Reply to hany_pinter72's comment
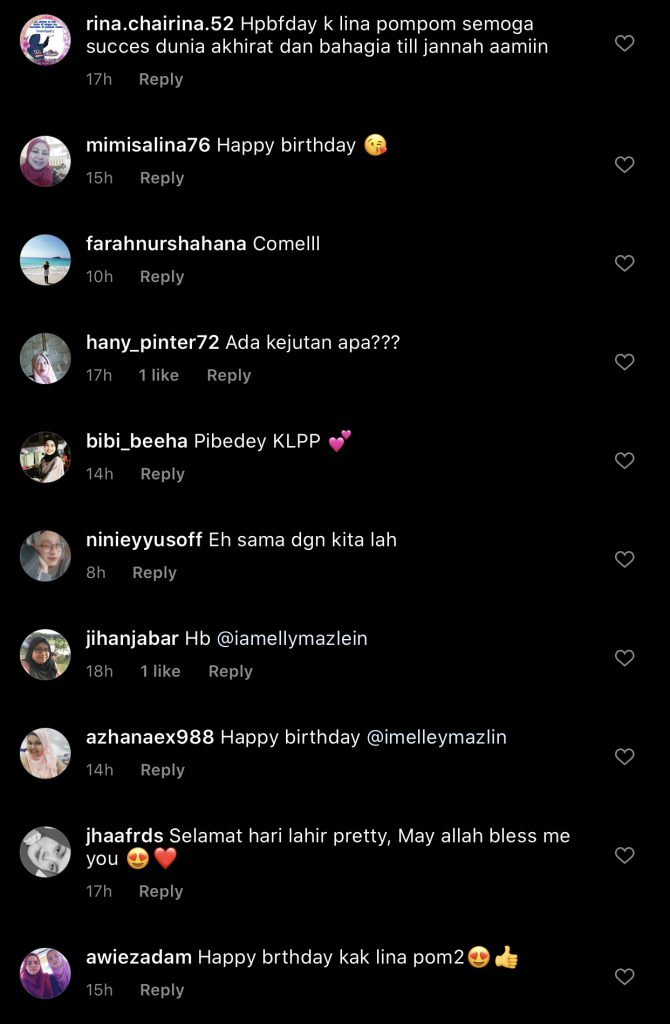This screenshot has width=670, height=1024. [x=228, y=375]
